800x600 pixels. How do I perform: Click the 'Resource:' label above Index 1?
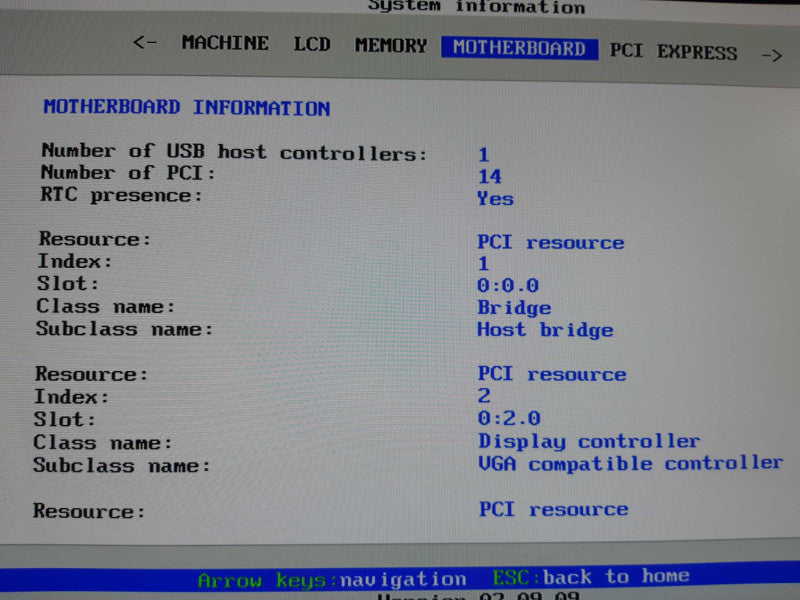click(x=95, y=239)
